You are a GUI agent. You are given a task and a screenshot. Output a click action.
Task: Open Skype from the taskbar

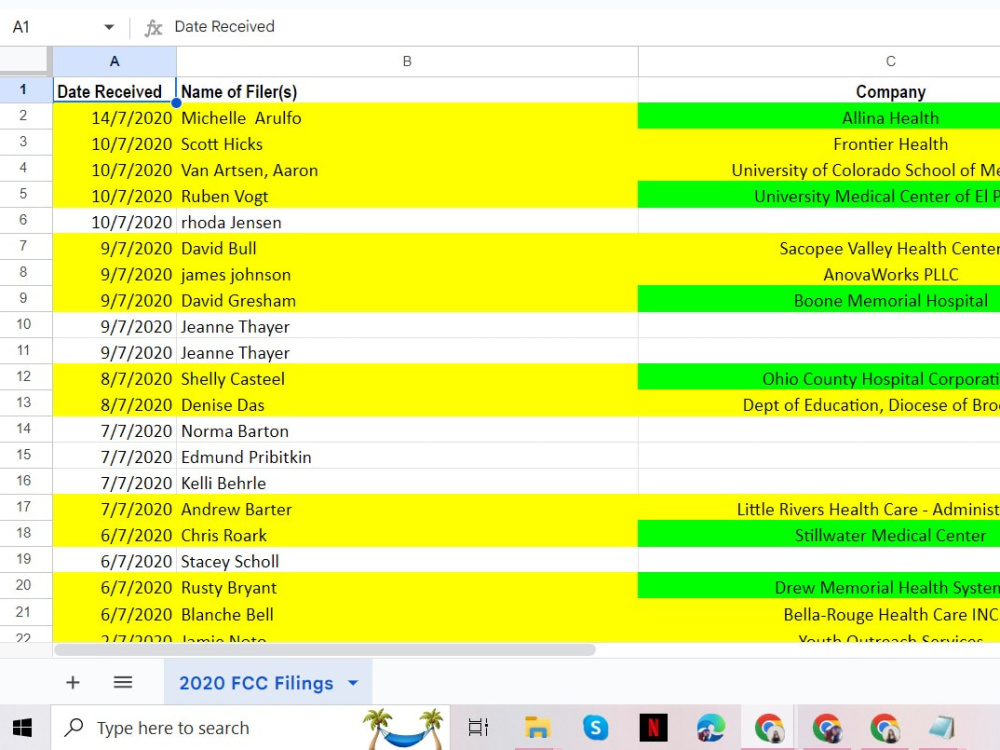595,728
